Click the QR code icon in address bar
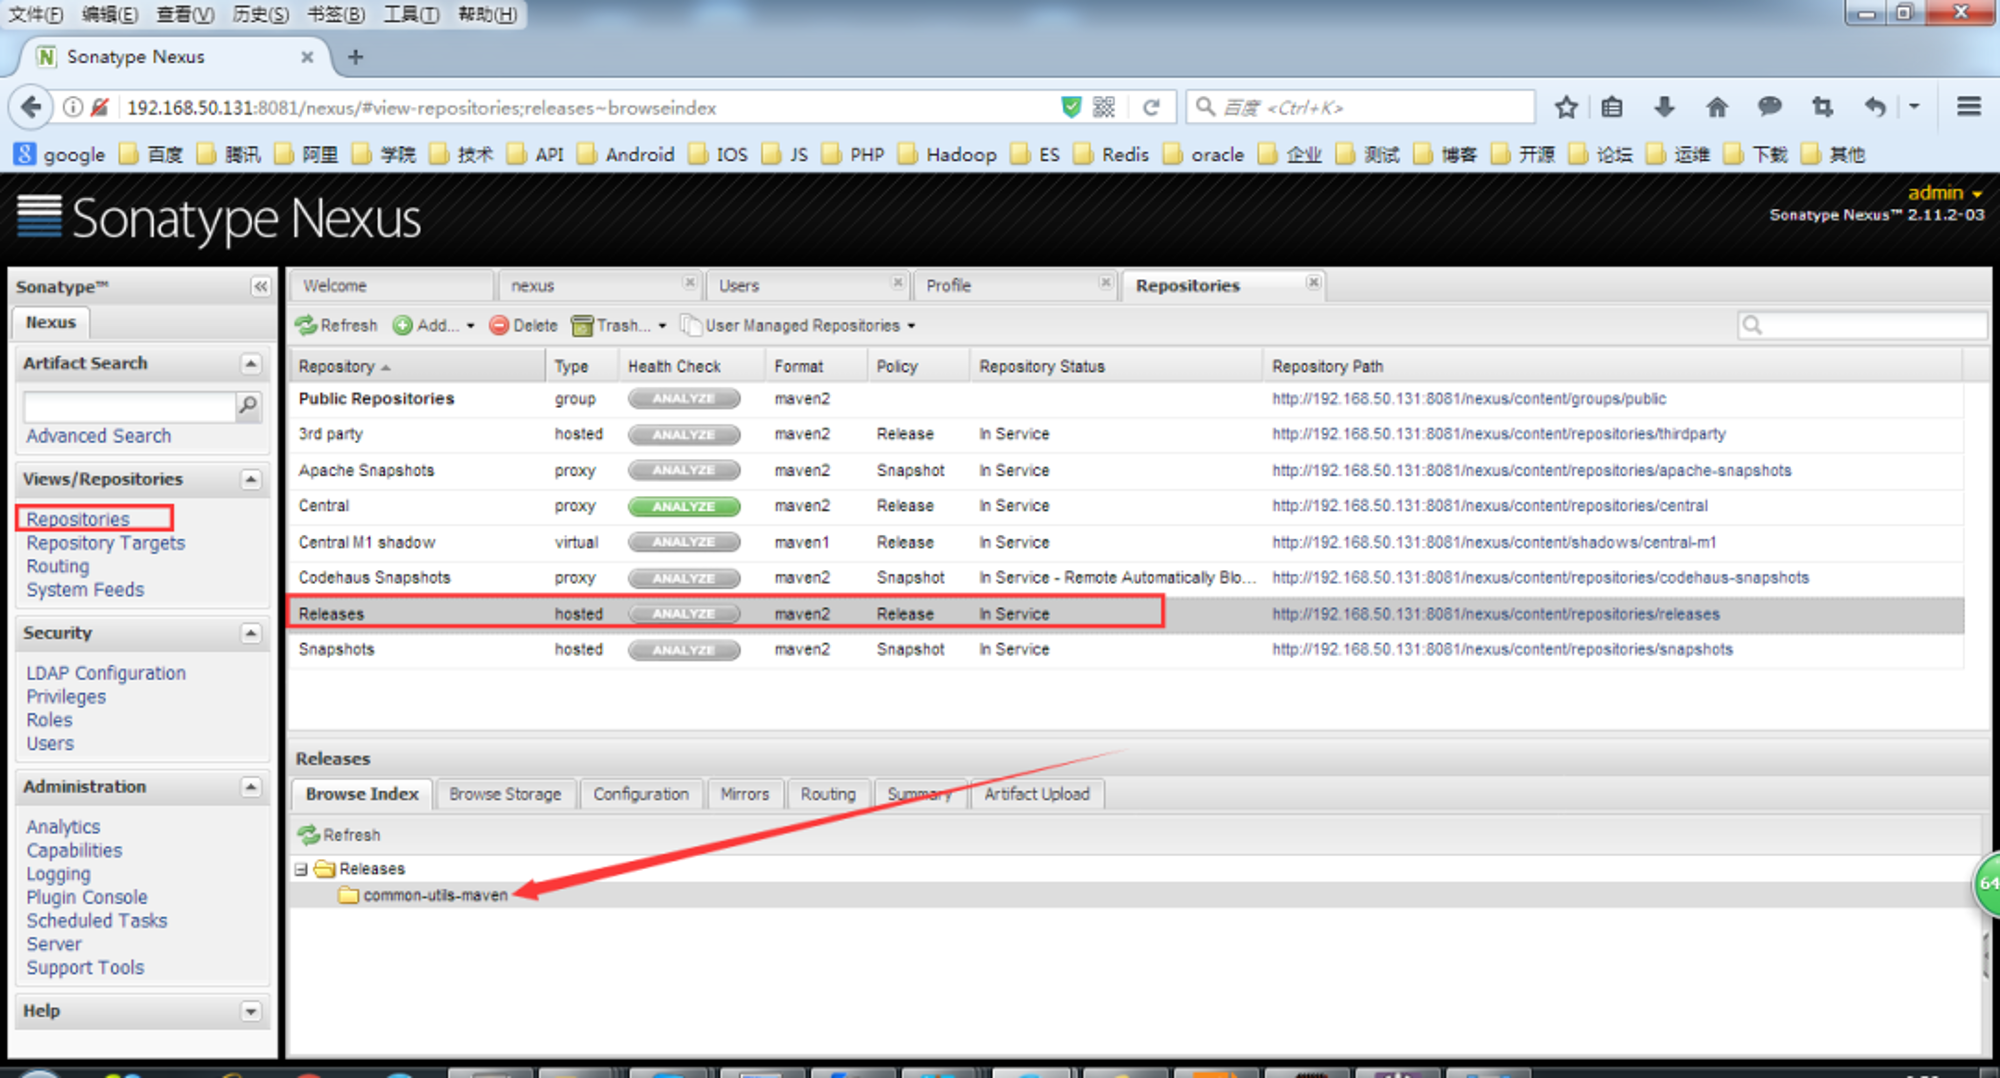2000x1078 pixels. (1104, 107)
